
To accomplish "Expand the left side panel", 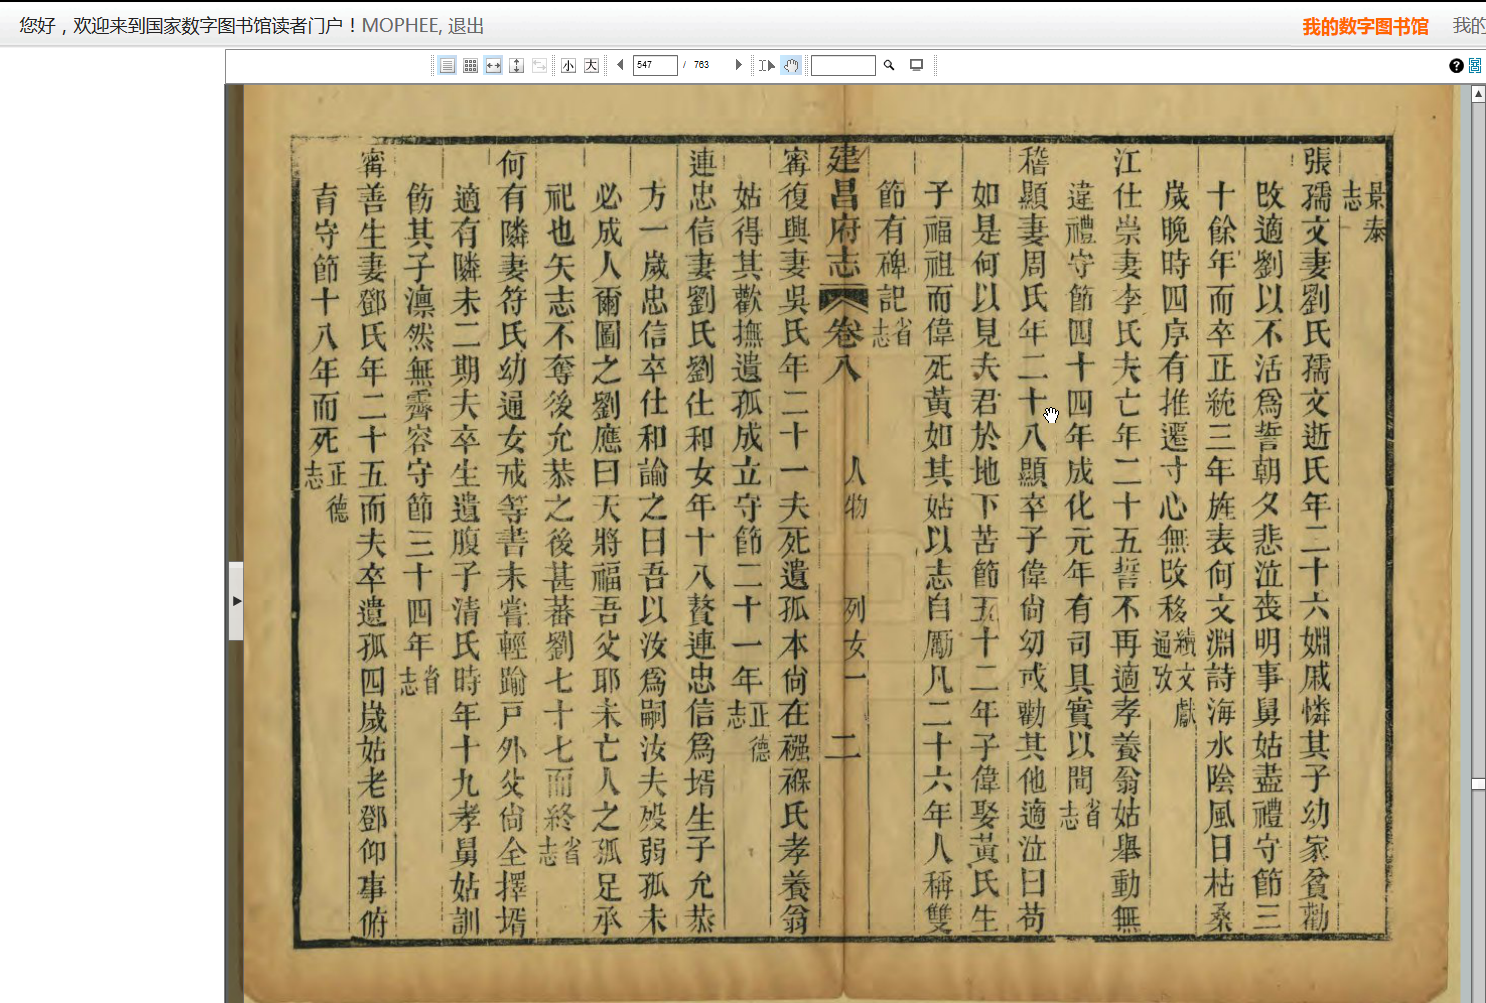I will 236,600.
